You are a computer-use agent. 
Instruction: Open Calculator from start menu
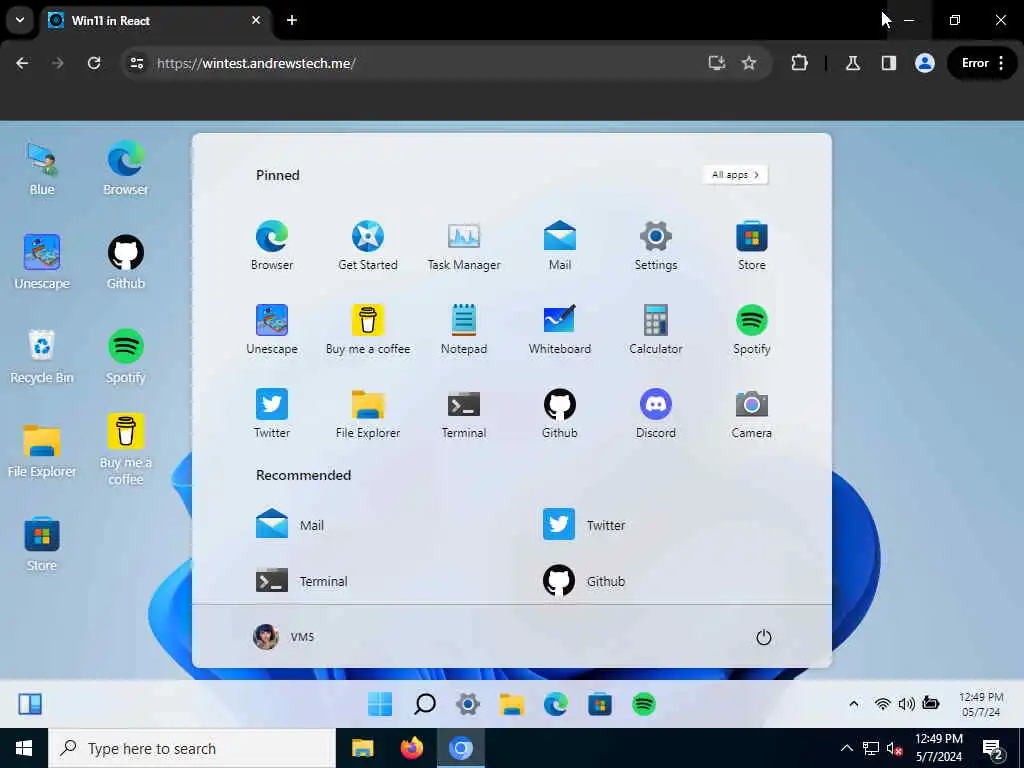pos(656,330)
